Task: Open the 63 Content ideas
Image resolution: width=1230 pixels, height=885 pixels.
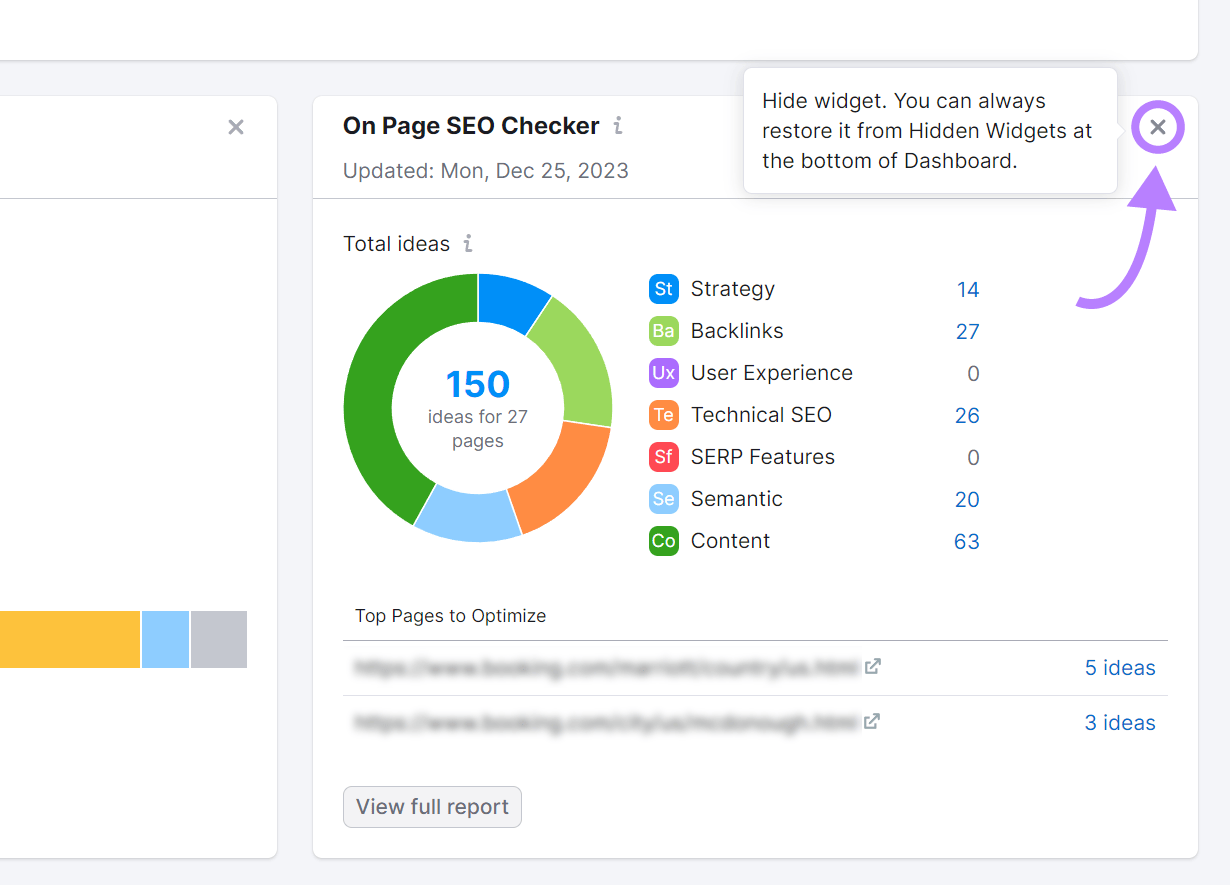Action: tap(967, 541)
